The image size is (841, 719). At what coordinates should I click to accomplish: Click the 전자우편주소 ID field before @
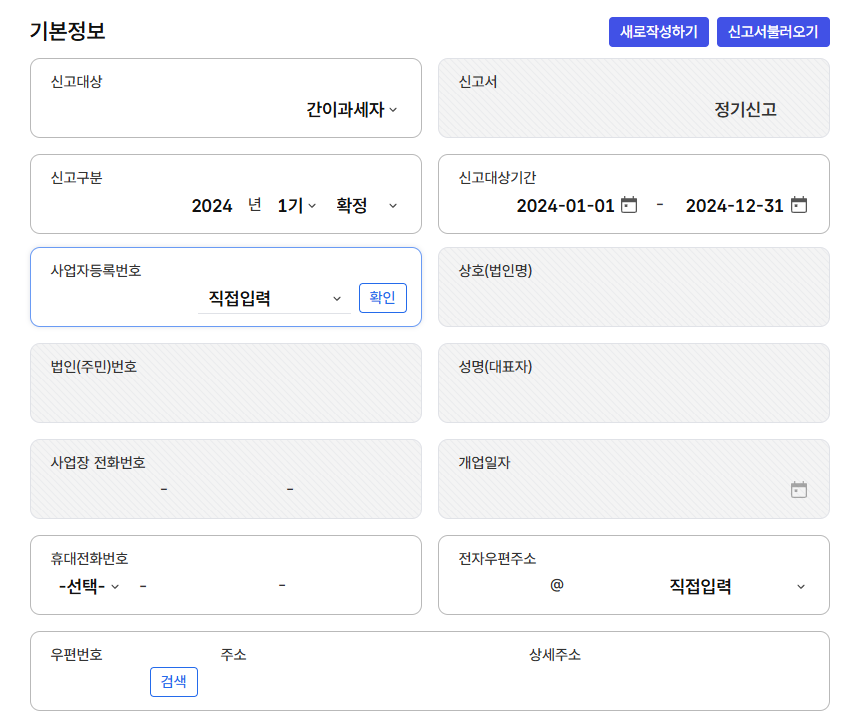[501, 586]
